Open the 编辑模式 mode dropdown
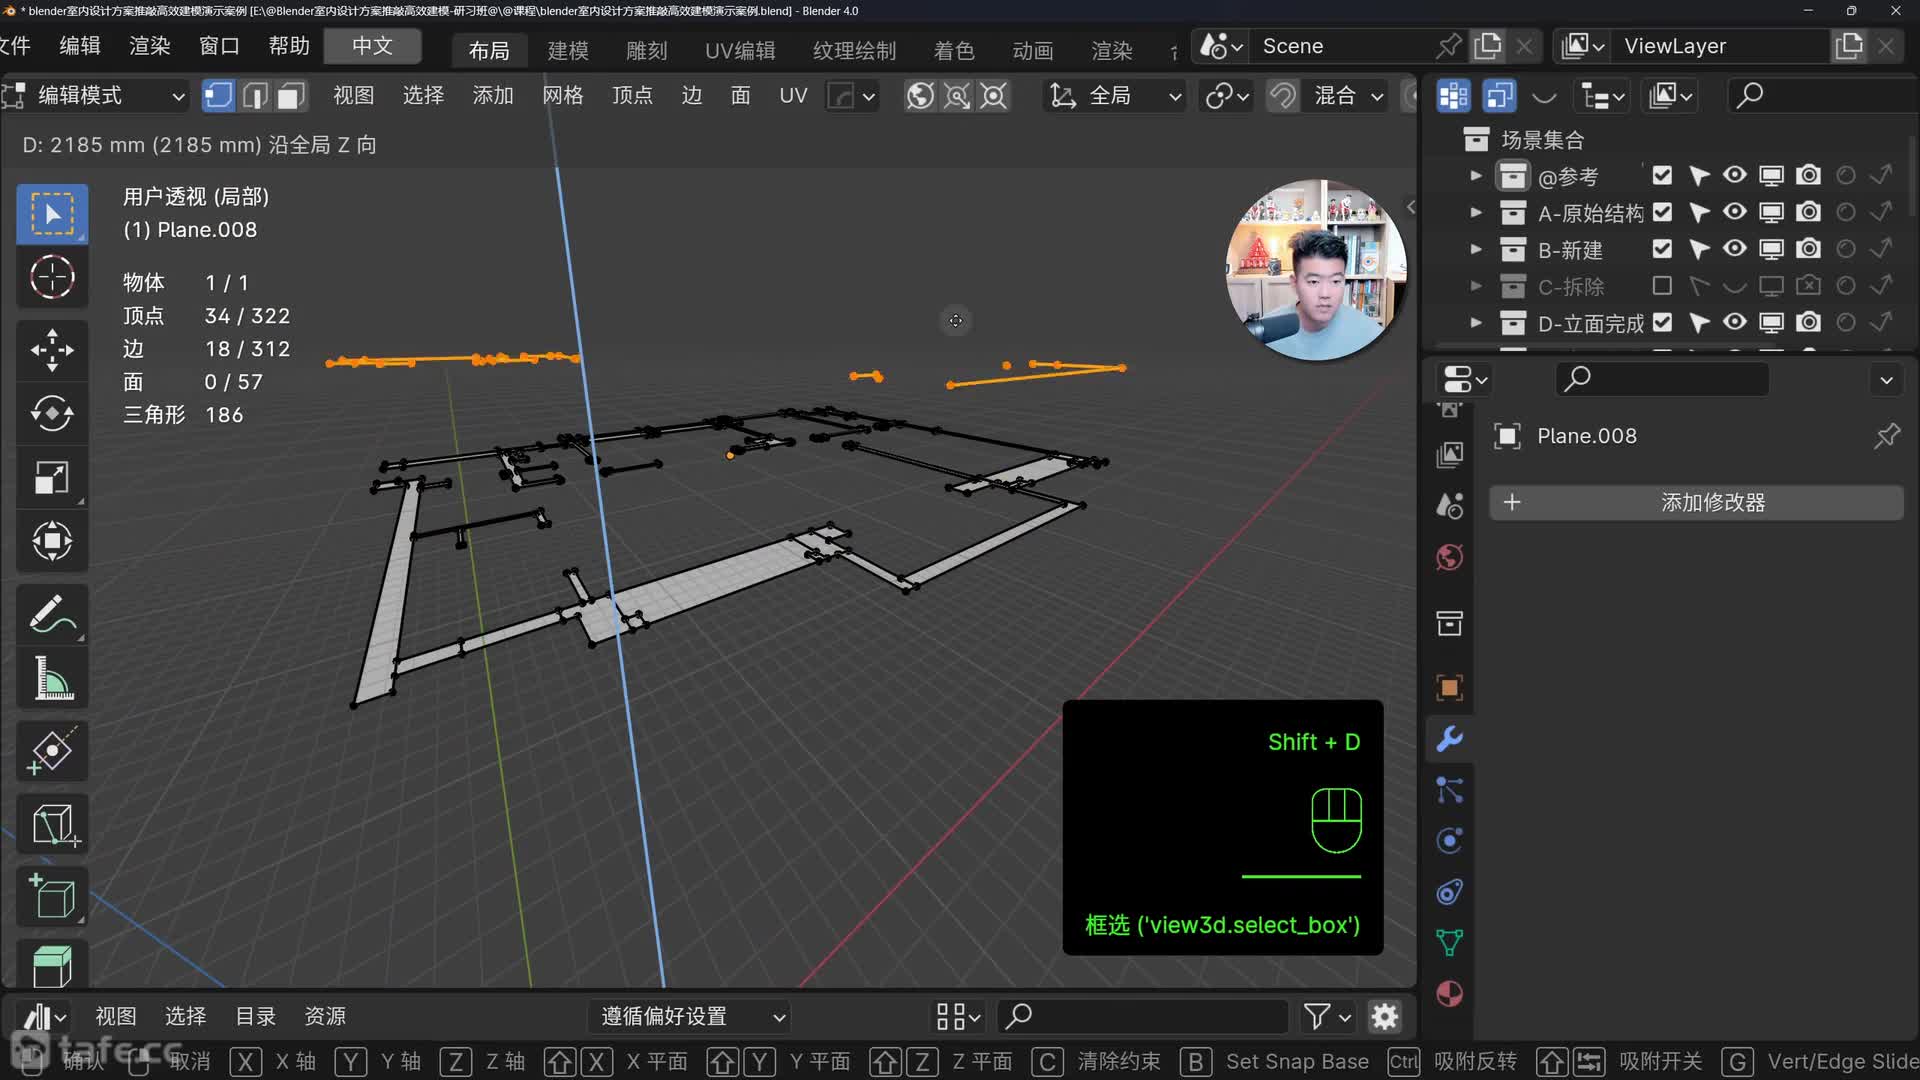Image resolution: width=1920 pixels, height=1080 pixels. coord(96,96)
